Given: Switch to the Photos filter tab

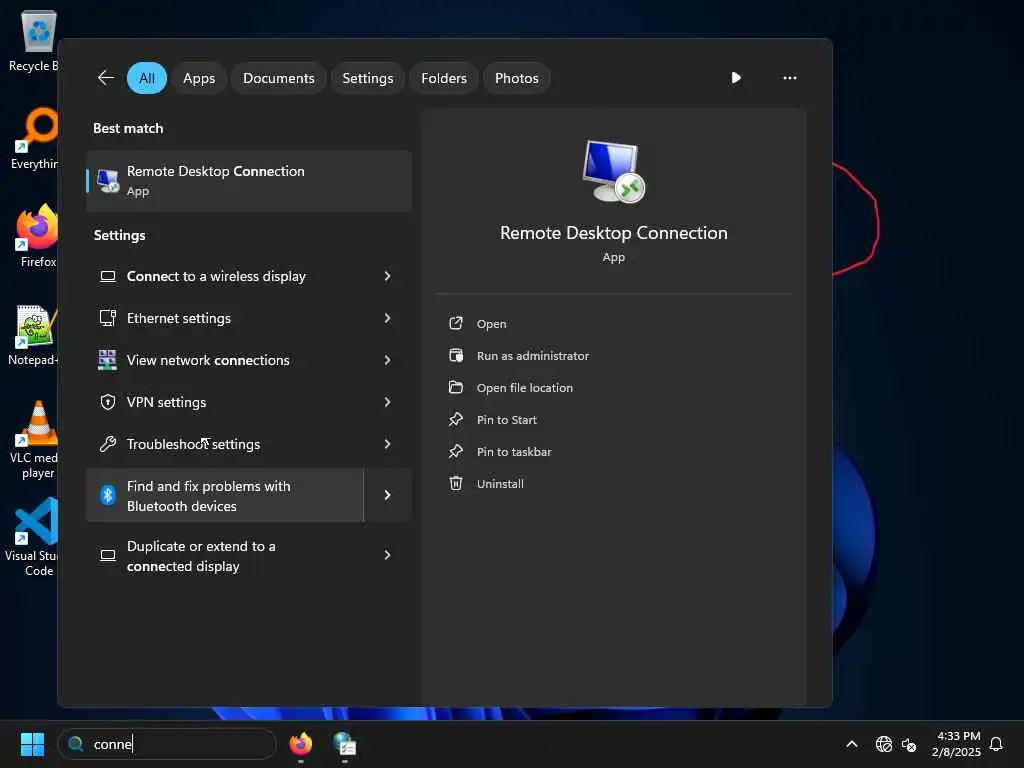Looking at the screenshot, I should tap(517, 78).
